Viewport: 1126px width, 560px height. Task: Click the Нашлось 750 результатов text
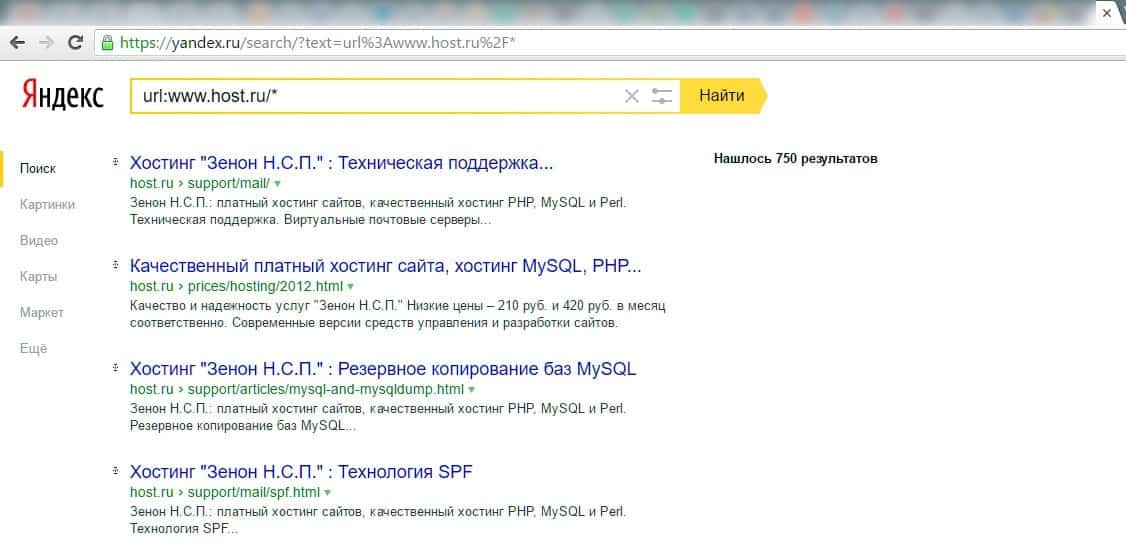click(796, 159)
